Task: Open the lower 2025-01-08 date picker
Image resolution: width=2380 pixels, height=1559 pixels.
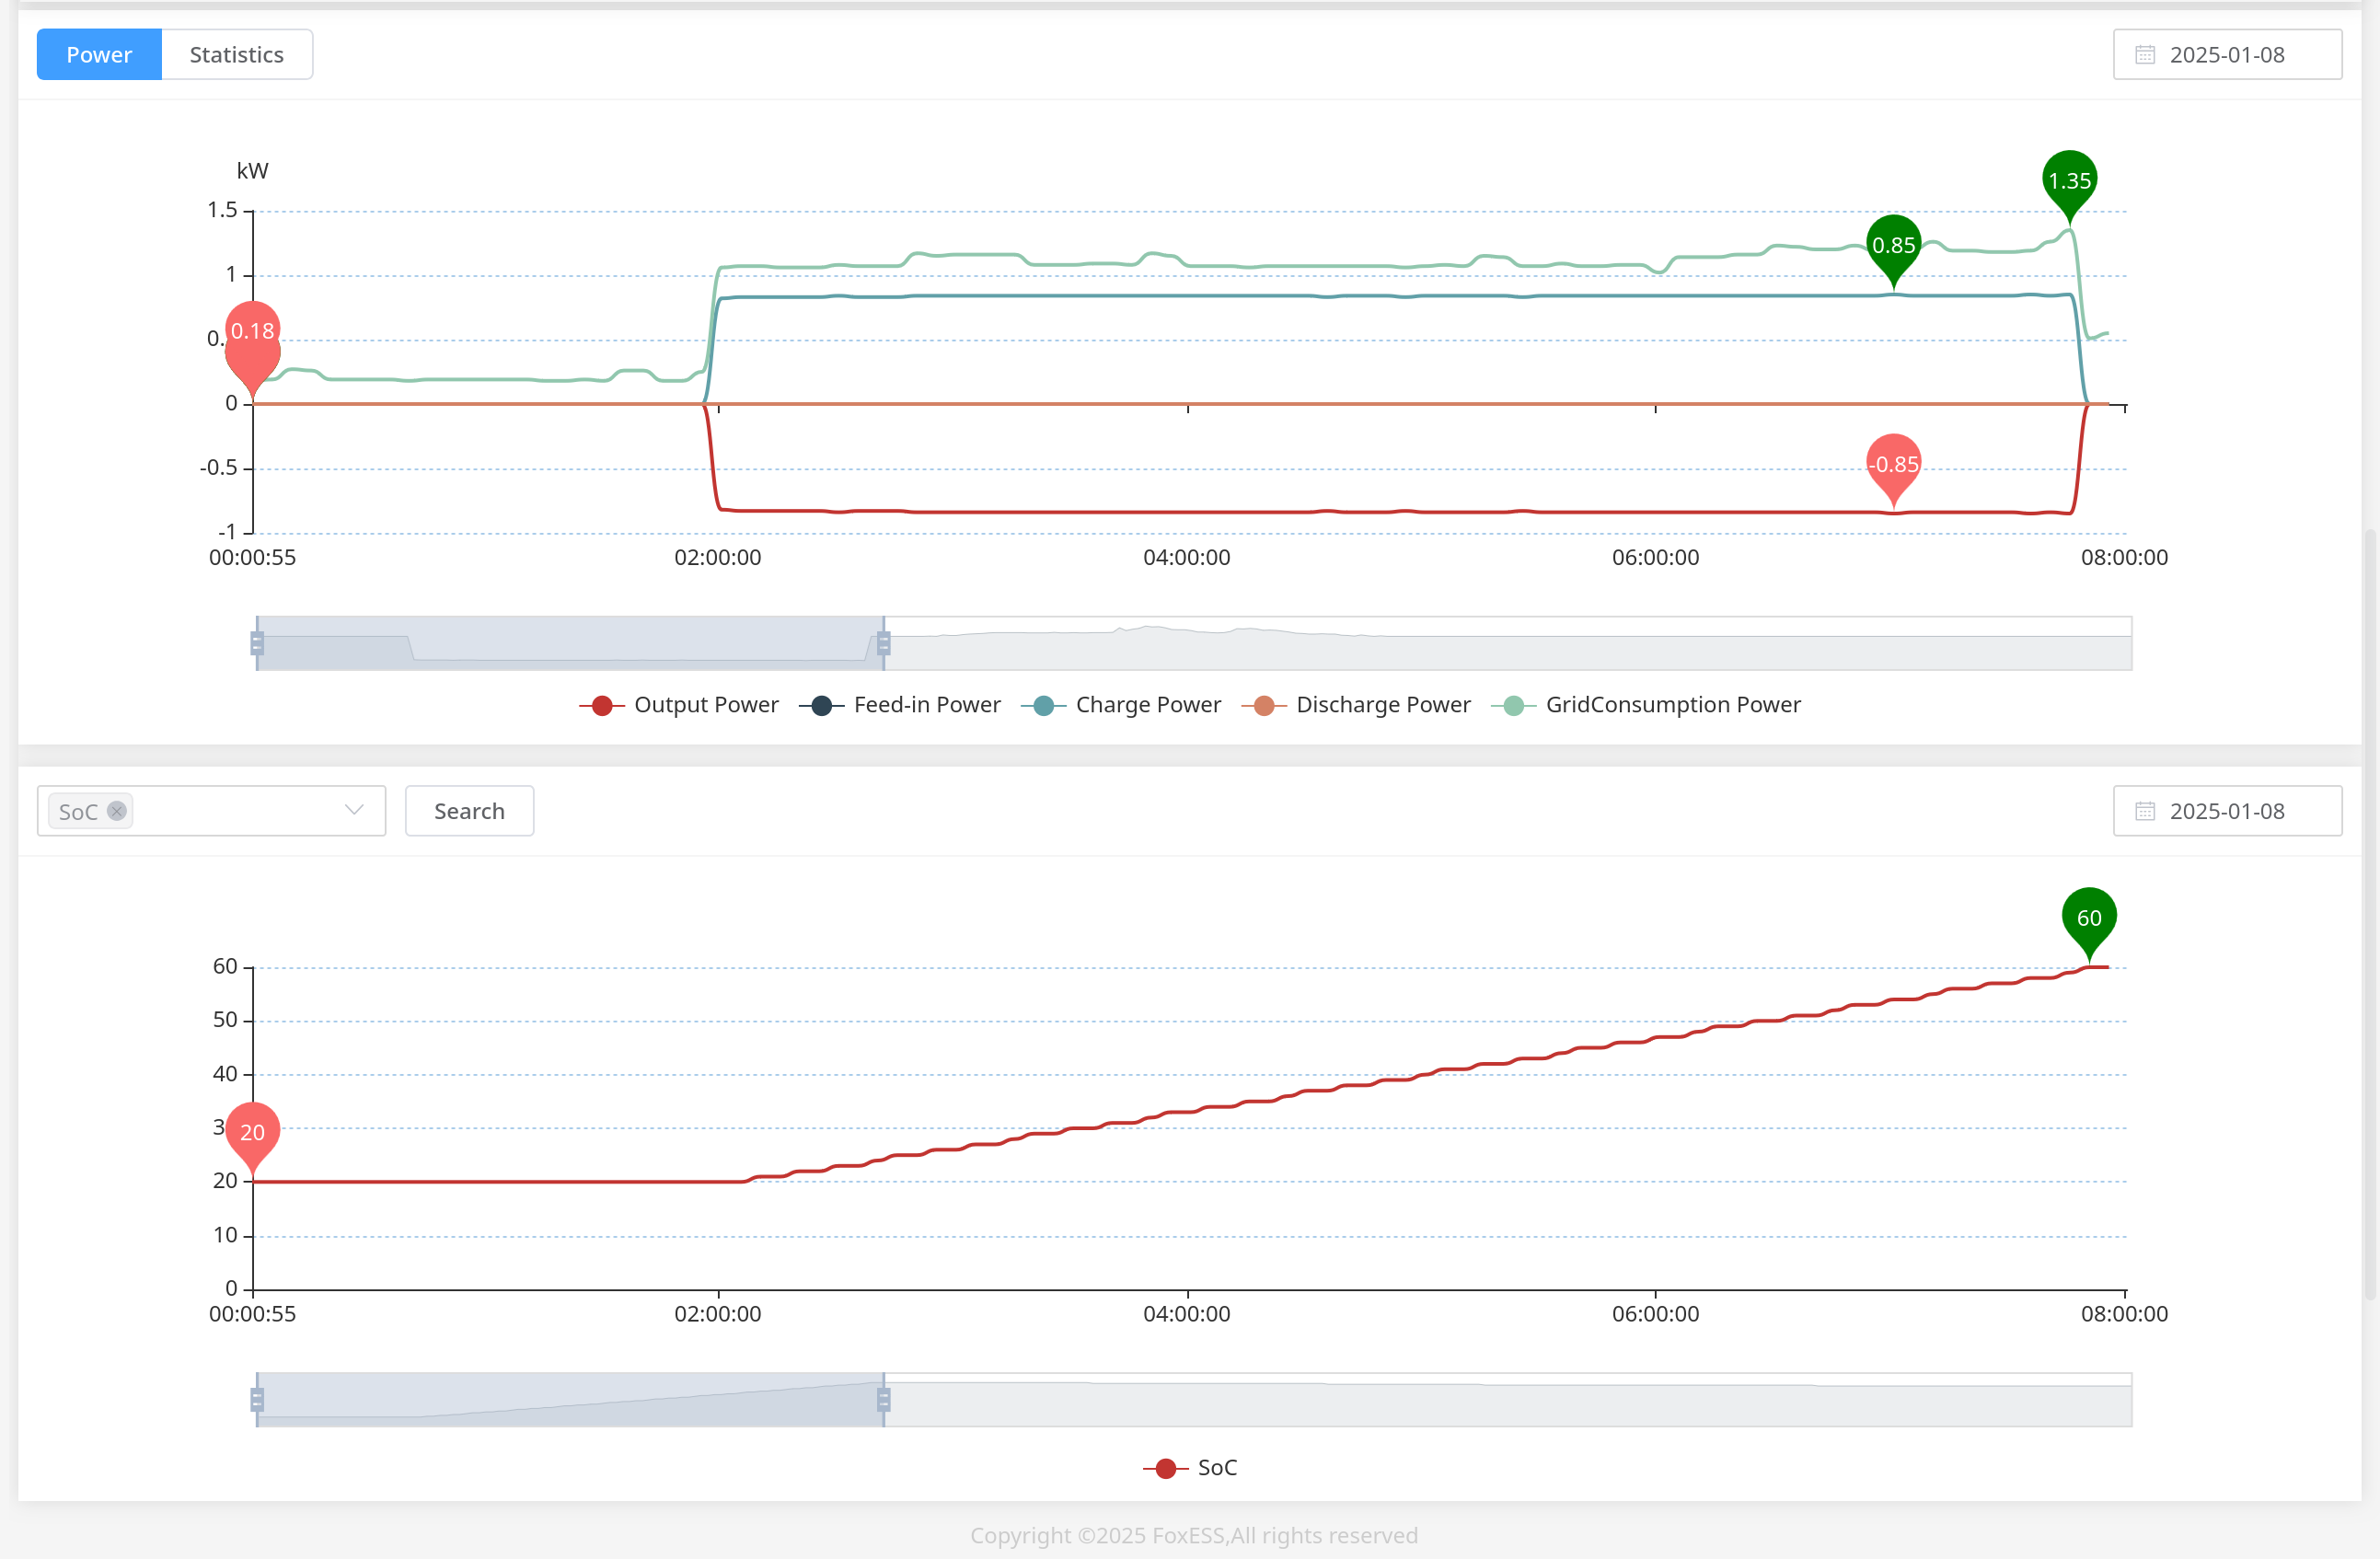Action: point(2226,811)
